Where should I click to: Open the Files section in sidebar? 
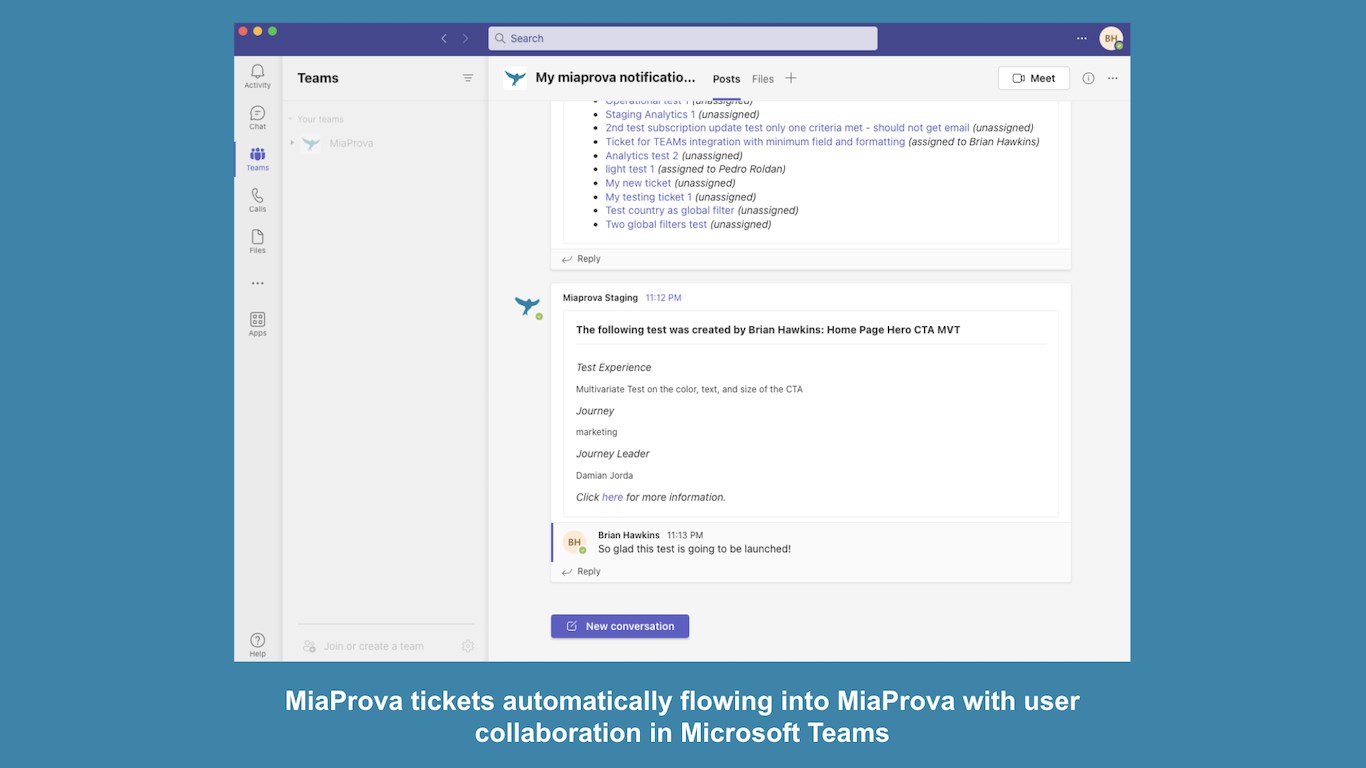[x=257, y=242]
